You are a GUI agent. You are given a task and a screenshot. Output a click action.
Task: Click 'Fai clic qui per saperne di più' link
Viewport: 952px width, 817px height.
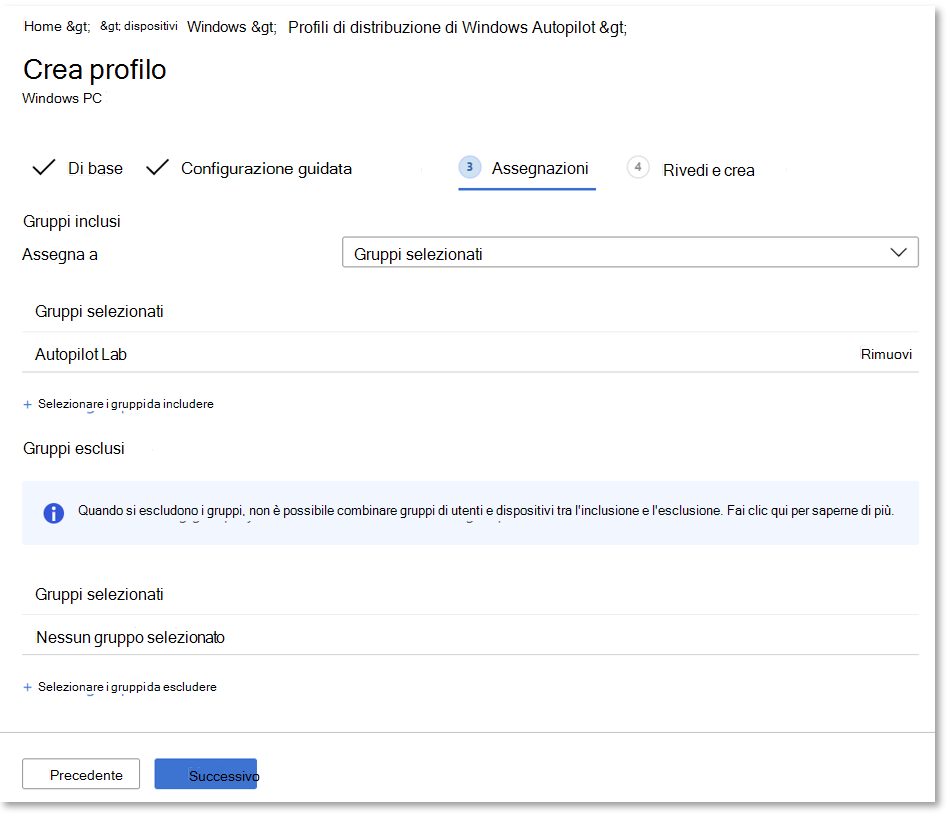[x=810, y=511]
